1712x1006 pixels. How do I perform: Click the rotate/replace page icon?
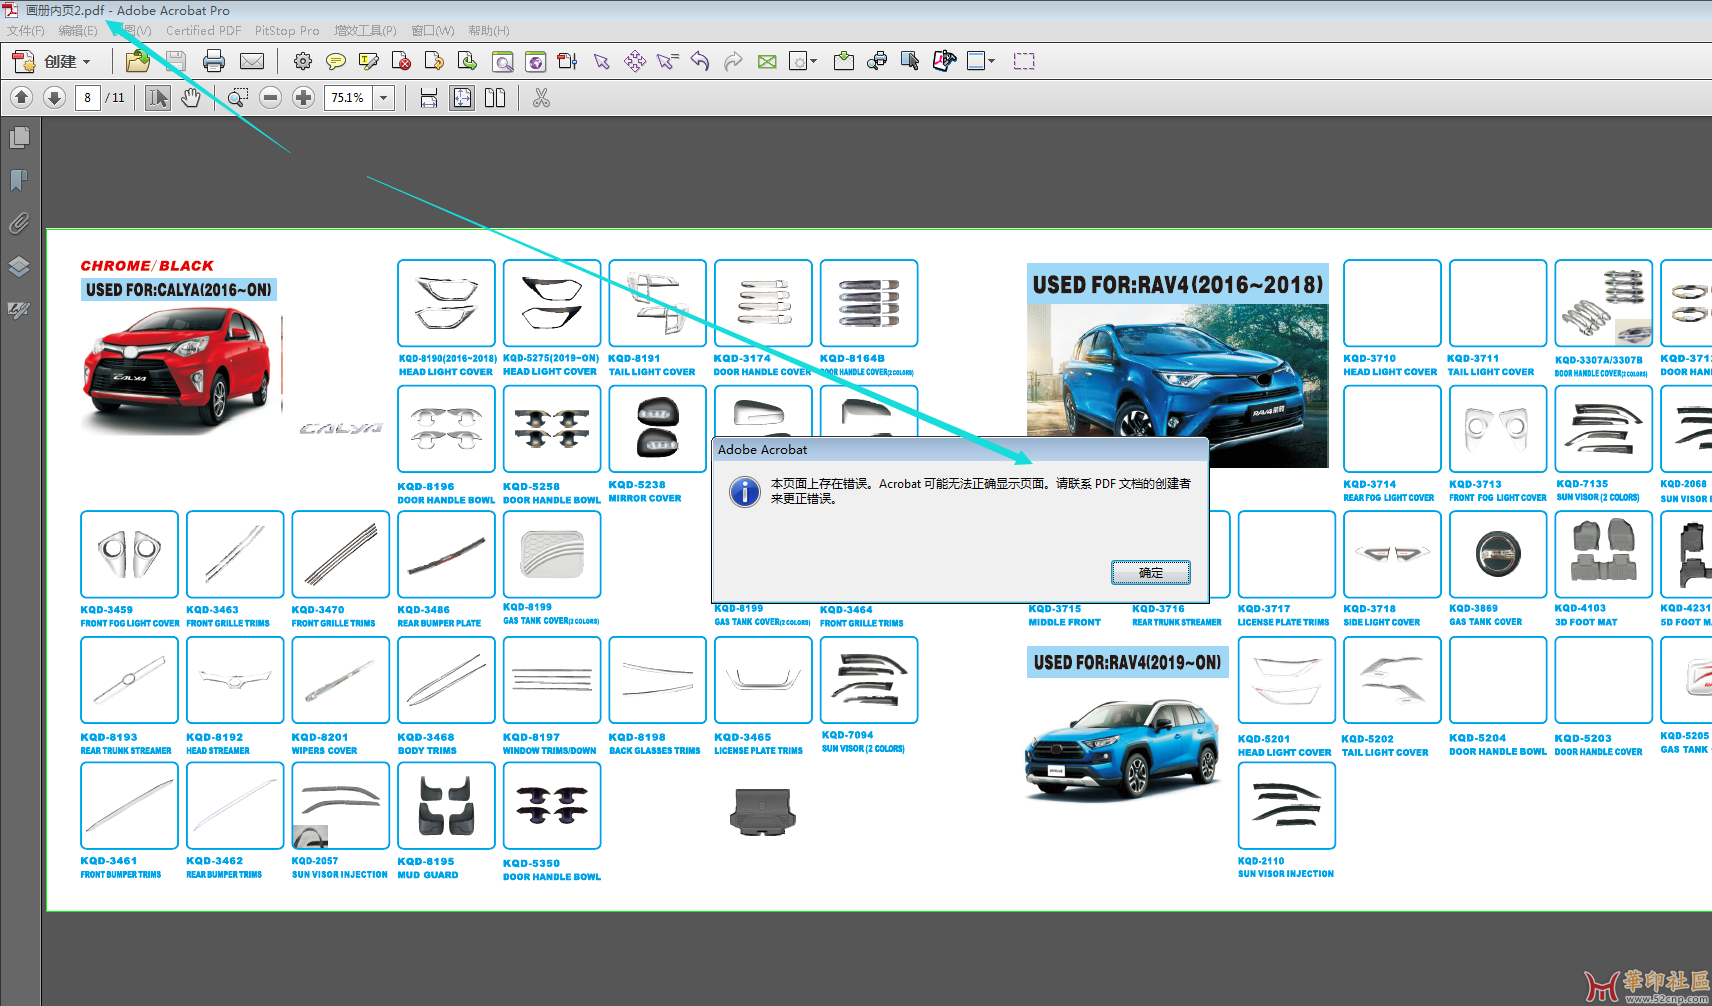click(434, 62)
